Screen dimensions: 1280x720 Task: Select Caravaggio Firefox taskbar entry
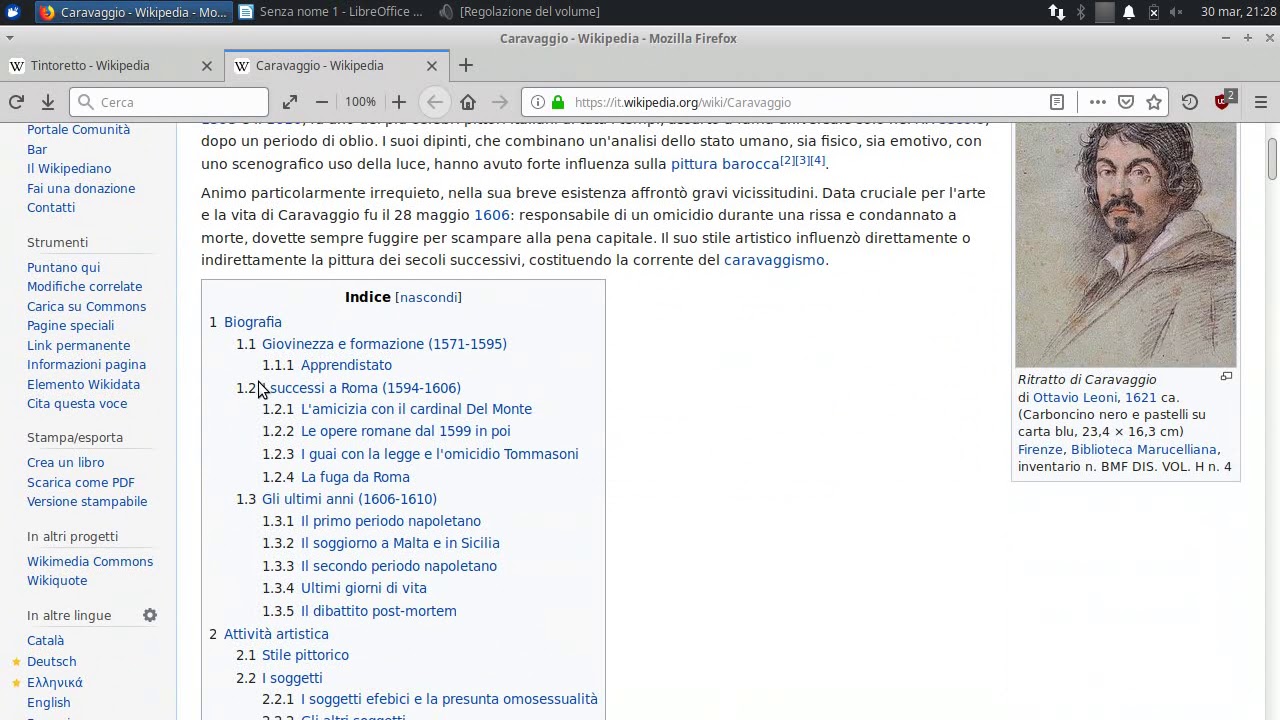133,12
